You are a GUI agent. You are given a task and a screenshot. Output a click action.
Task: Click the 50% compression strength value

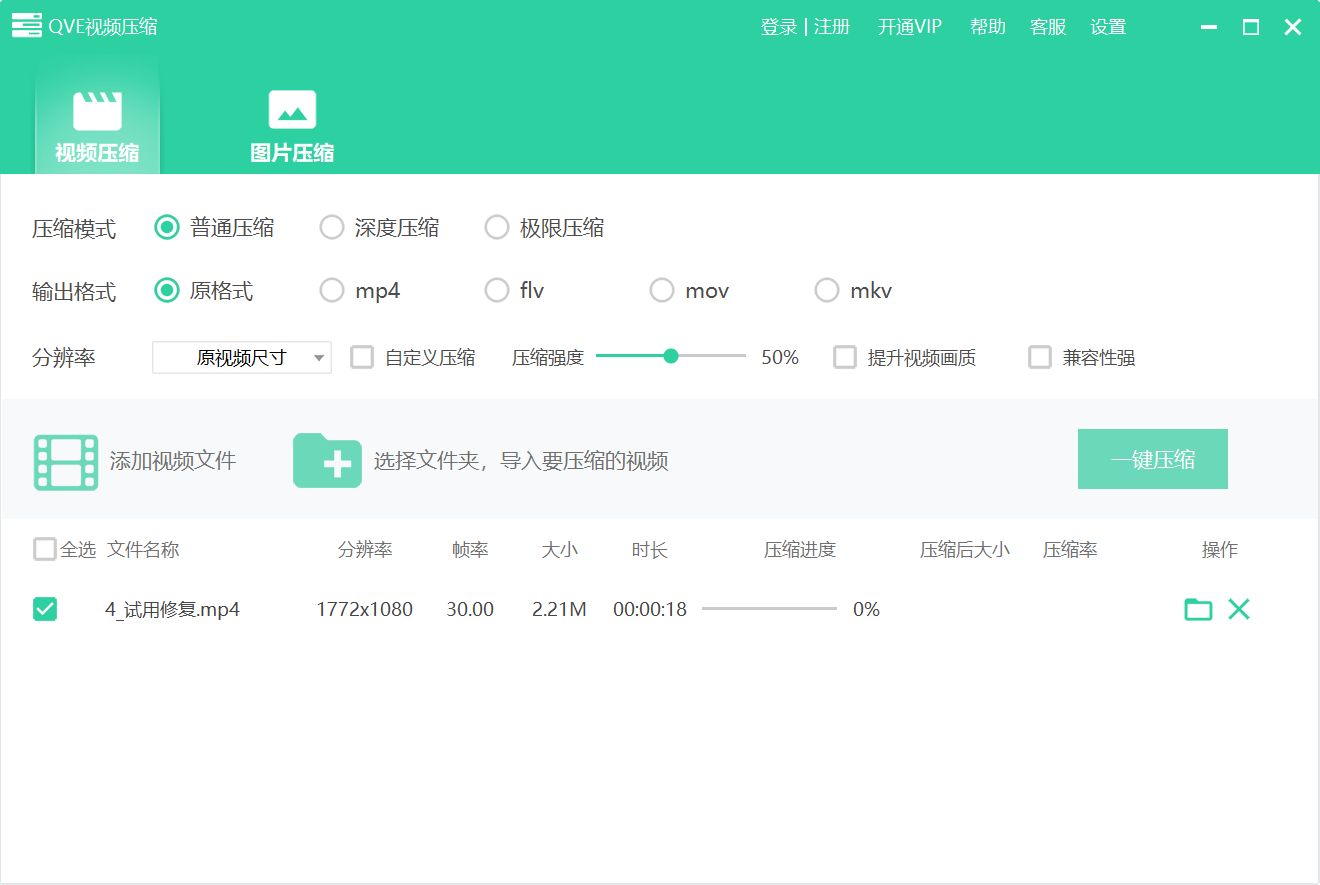point(780,357)
